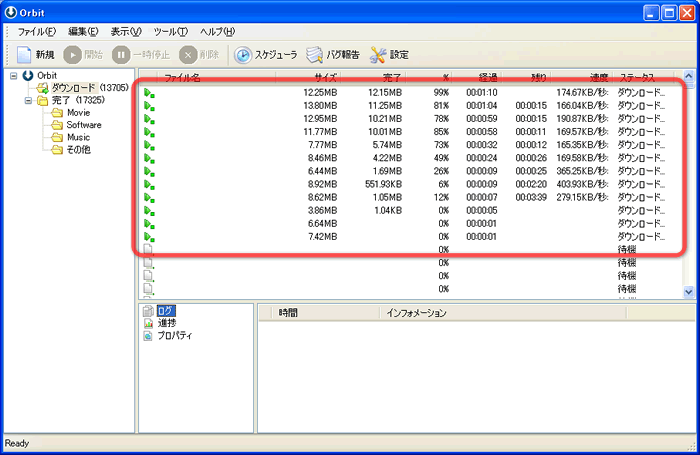
Task: Collapse the 完了 (17325) folder node
Action: tap(28, 100)
